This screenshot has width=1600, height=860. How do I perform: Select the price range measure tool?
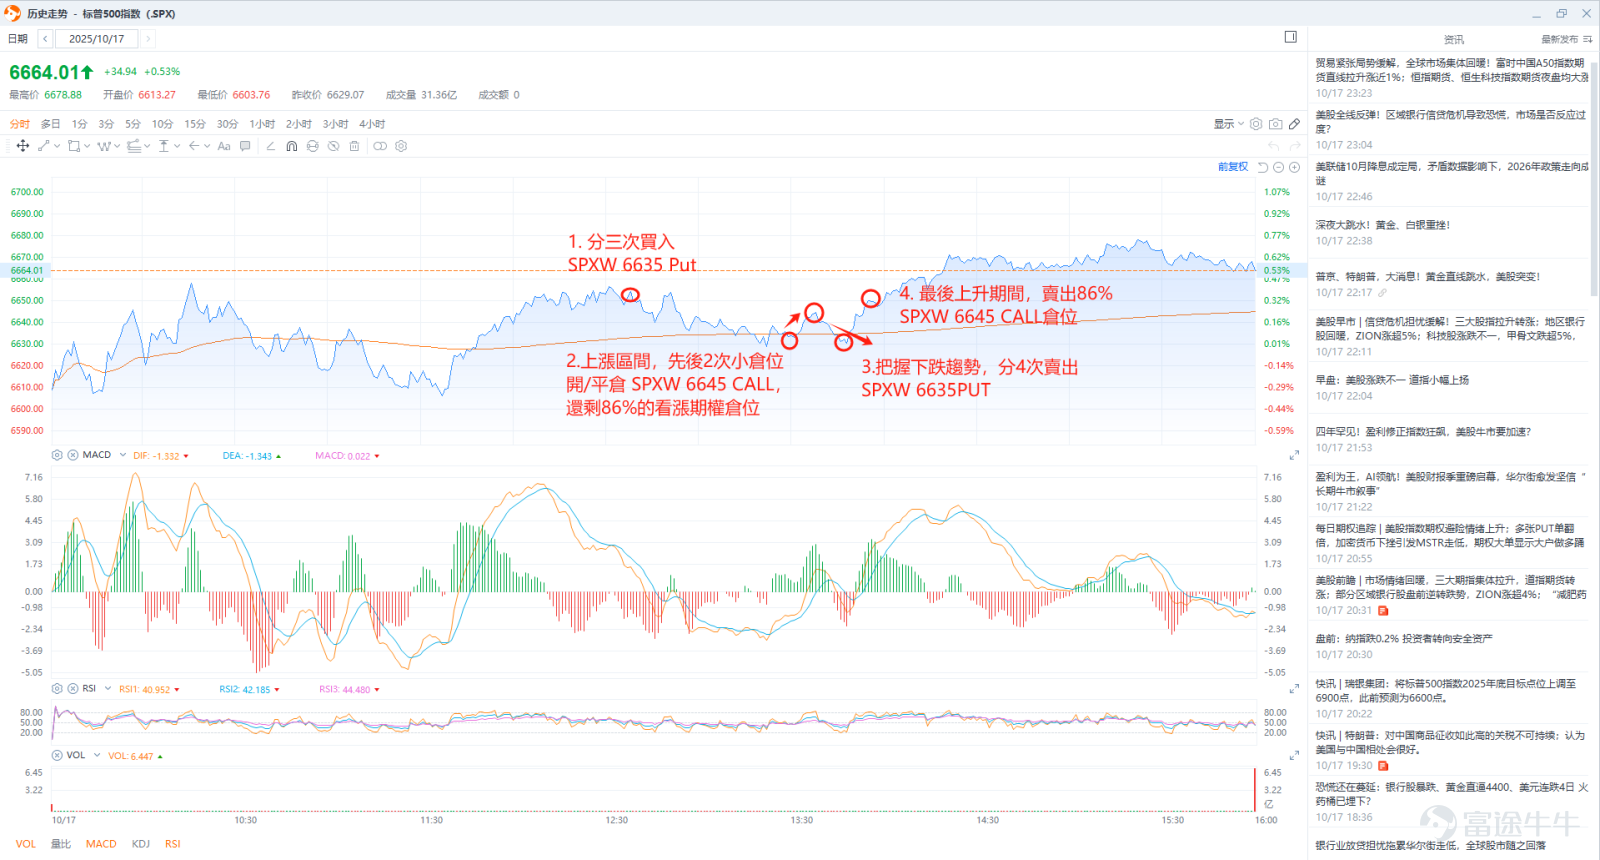[x=164, y=146]
